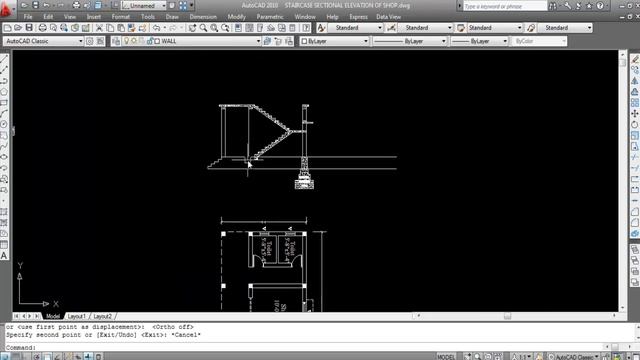640x360 pixels.
Task: Click InfoCenter keyword search field
Action: [505, 6]
